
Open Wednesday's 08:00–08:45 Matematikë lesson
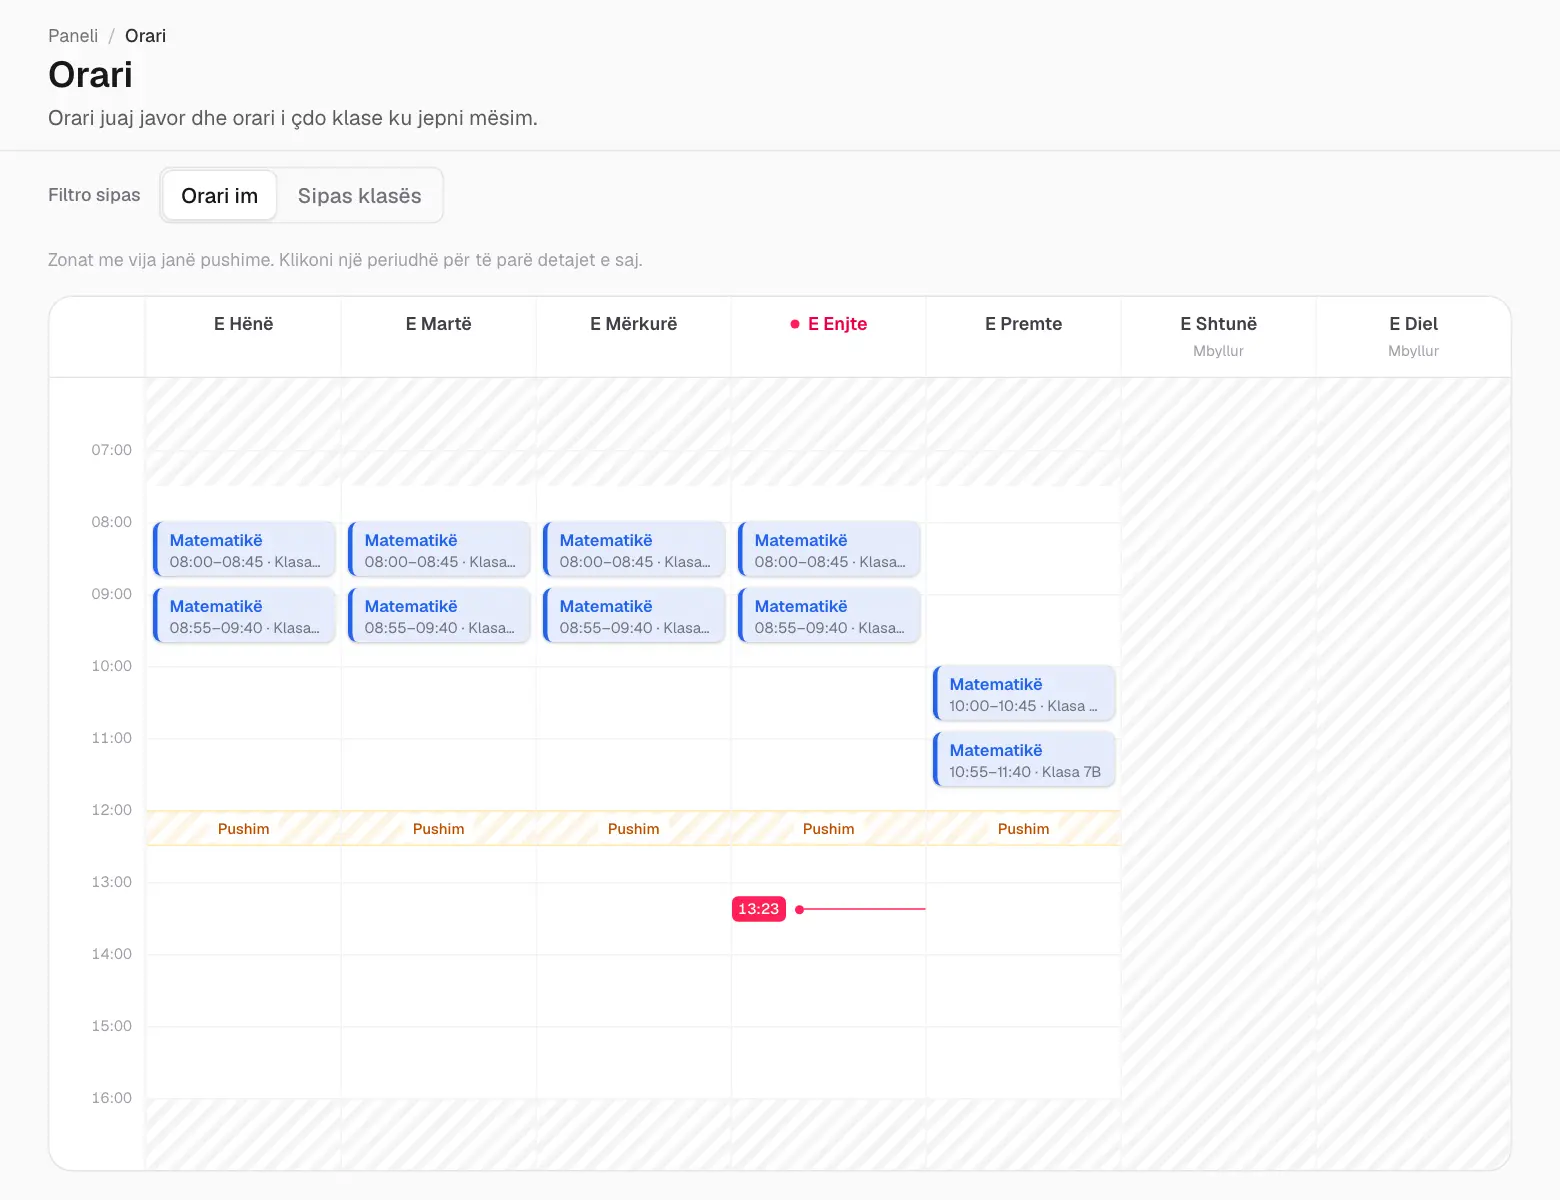634,549
